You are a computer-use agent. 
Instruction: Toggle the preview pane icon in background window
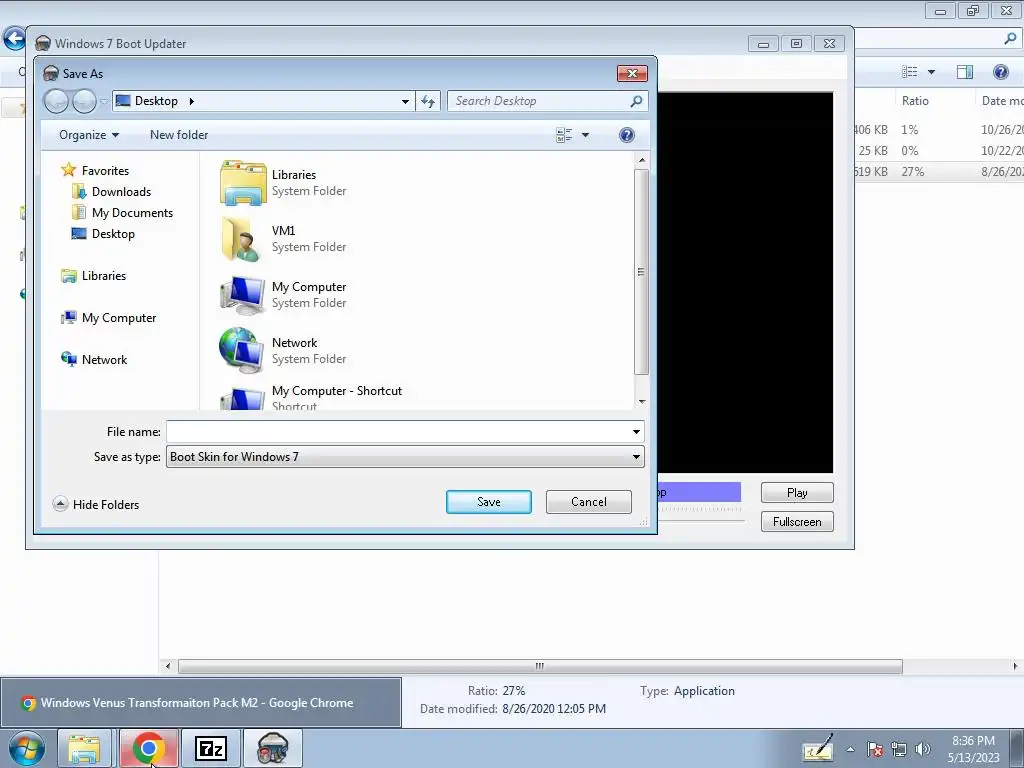click(x=965, y=72)
